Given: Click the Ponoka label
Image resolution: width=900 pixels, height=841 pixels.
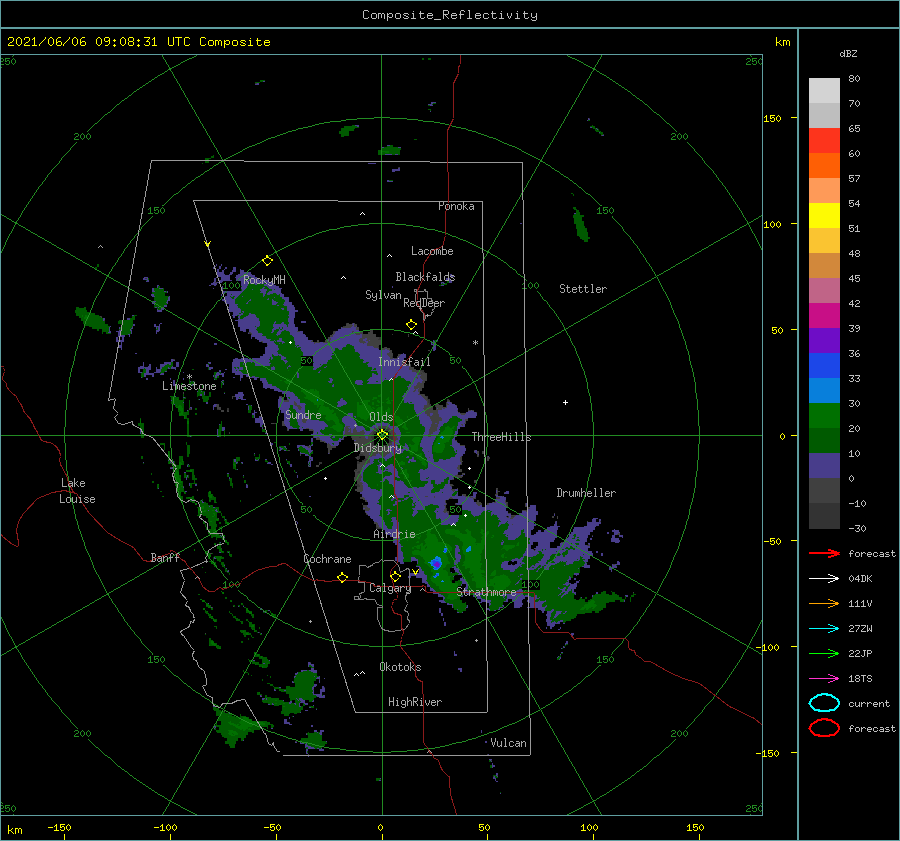Looking at the screenshot, I should coord(456,206).
